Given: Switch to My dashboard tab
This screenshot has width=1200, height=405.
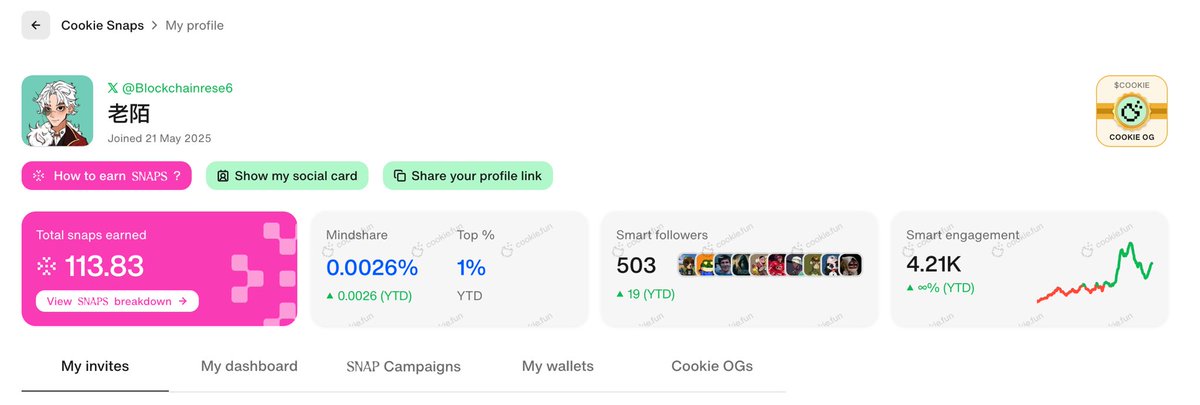Looking at the screenshot, I should coord(249,366).
